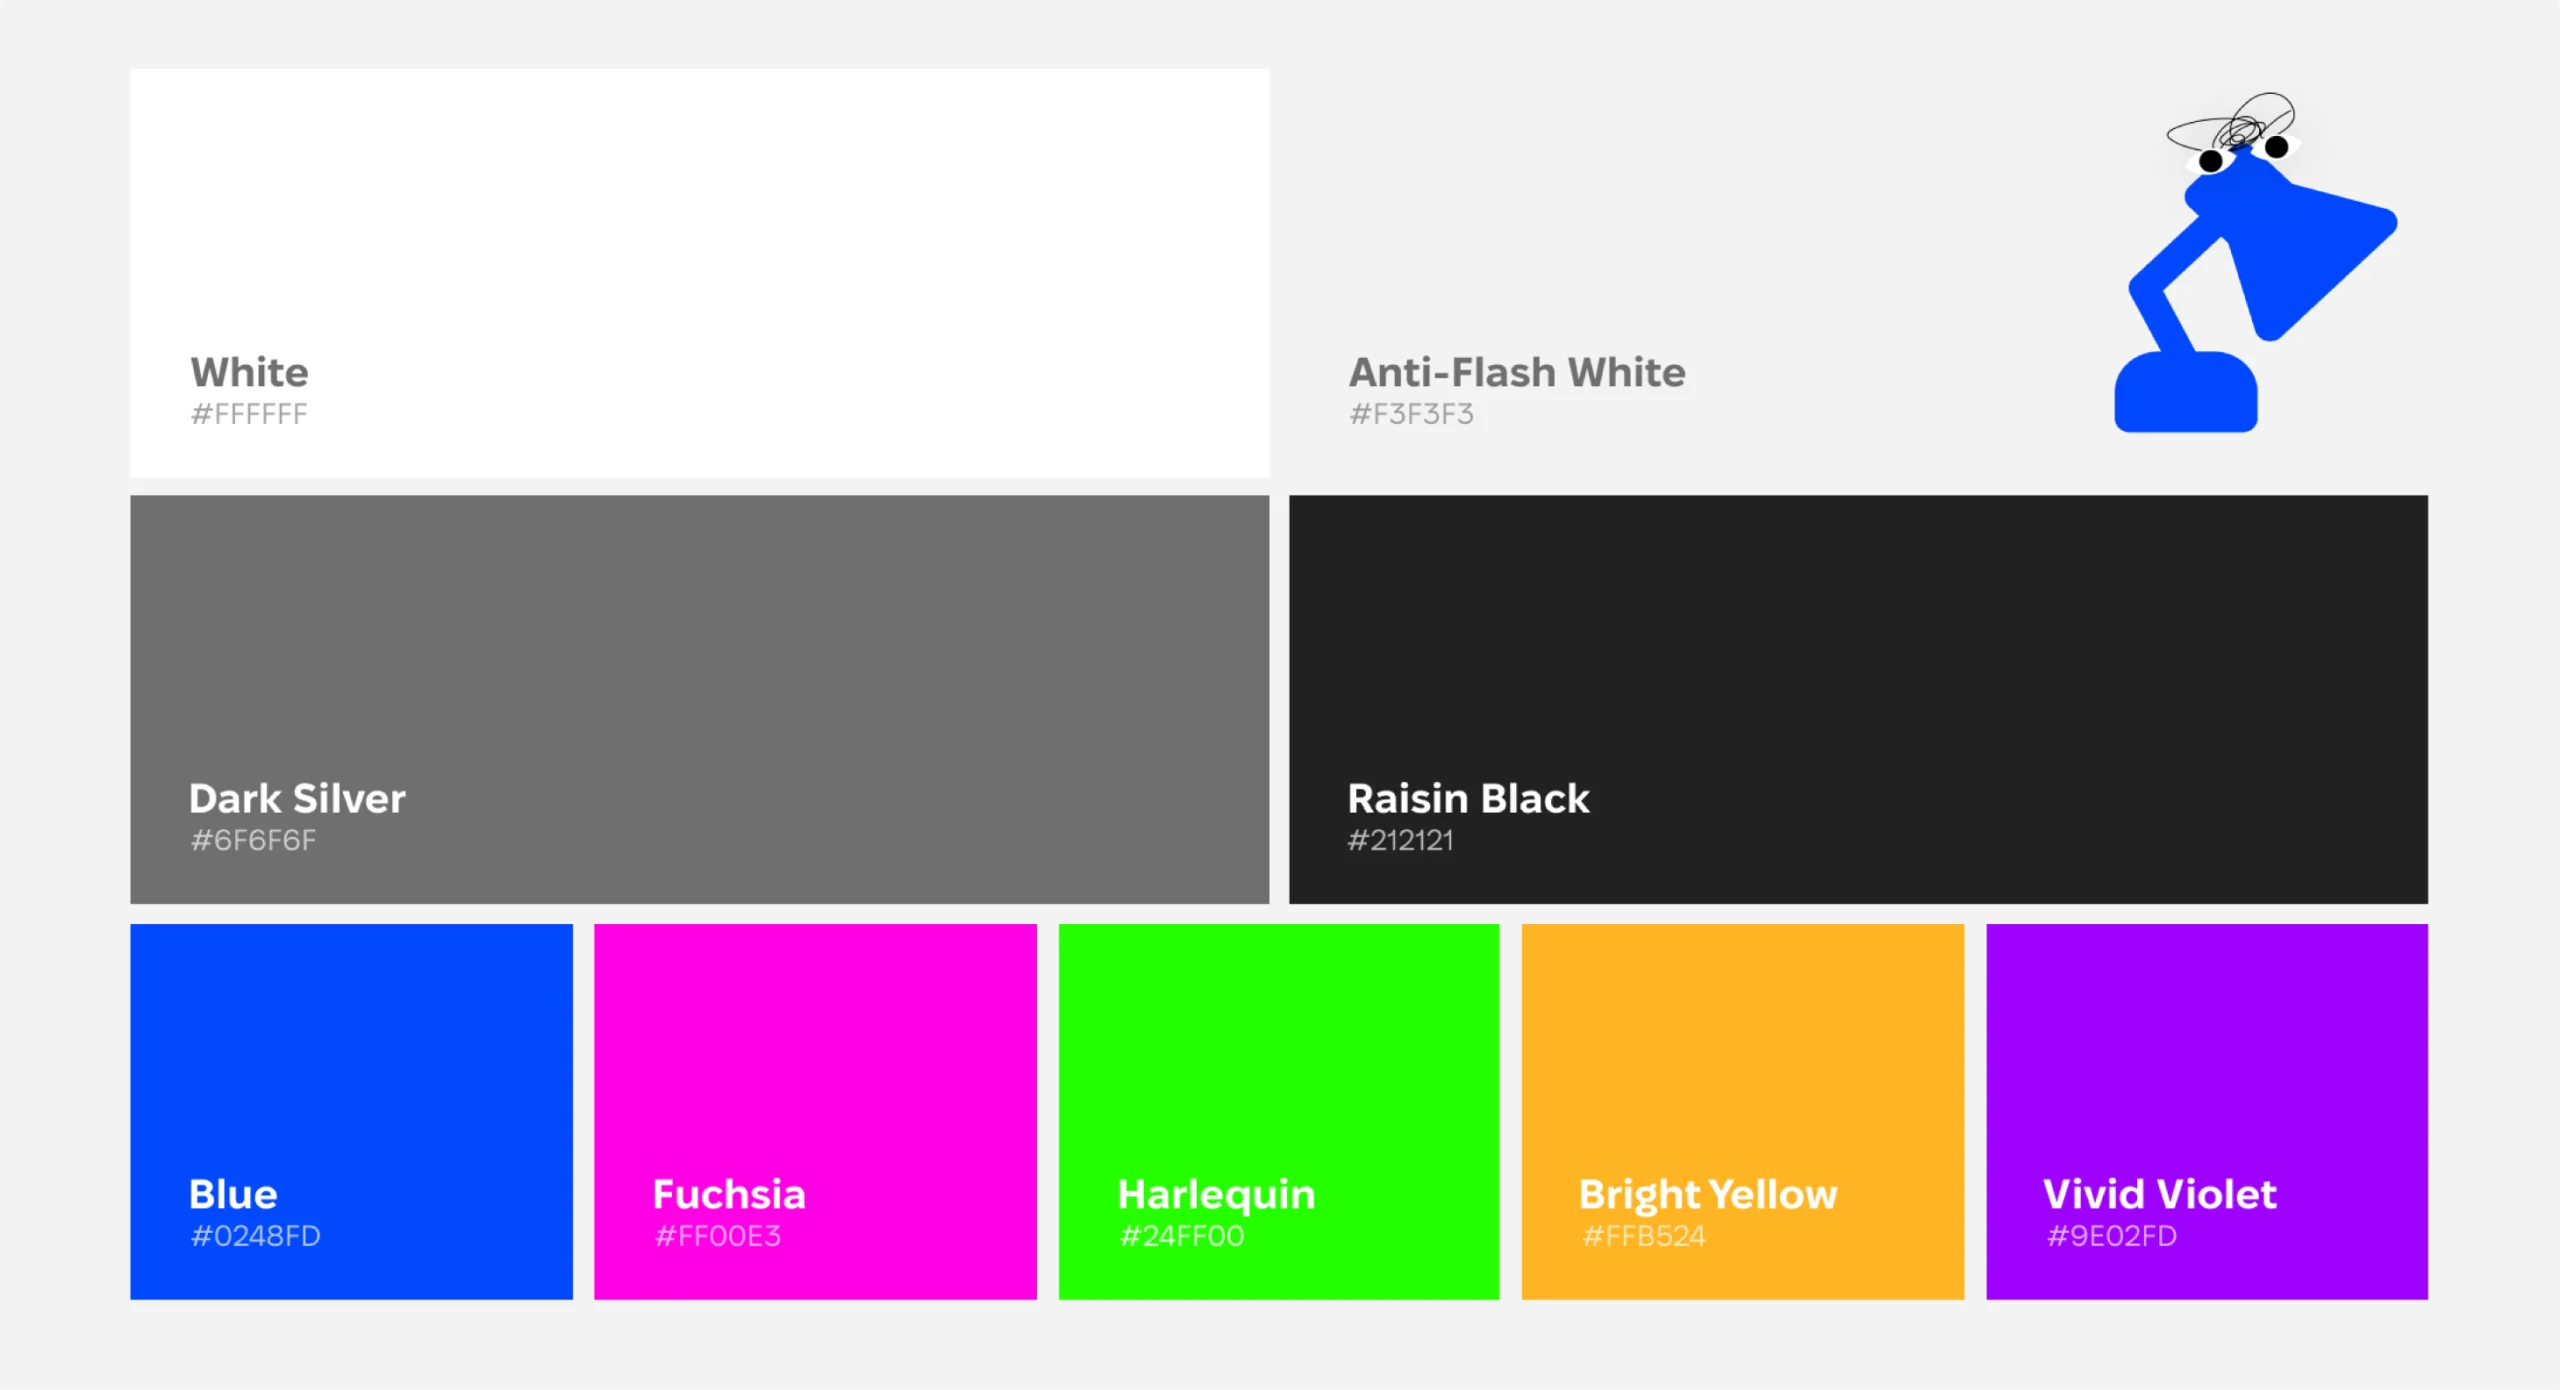Click the hex code #FF00E3

tap(717, 1236)
